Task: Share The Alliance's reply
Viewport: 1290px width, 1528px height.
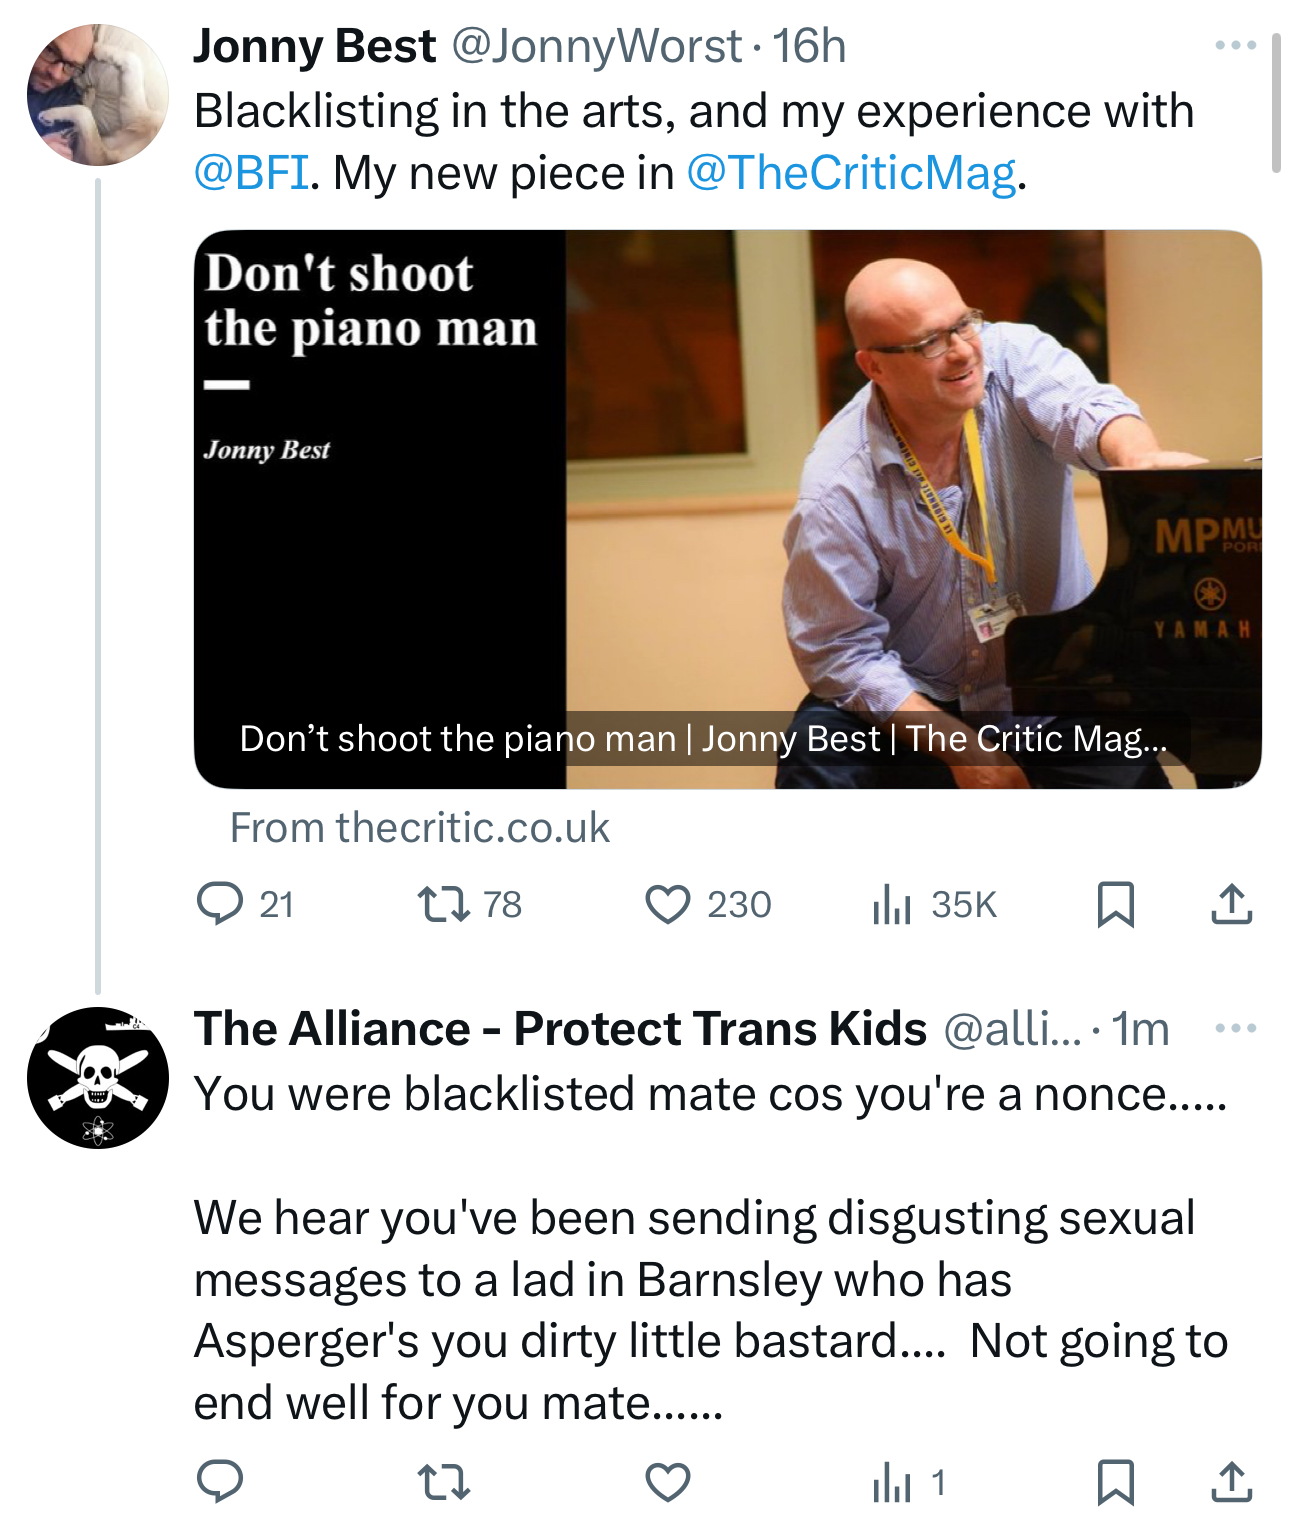Action: click(x=1231, y=1481)
